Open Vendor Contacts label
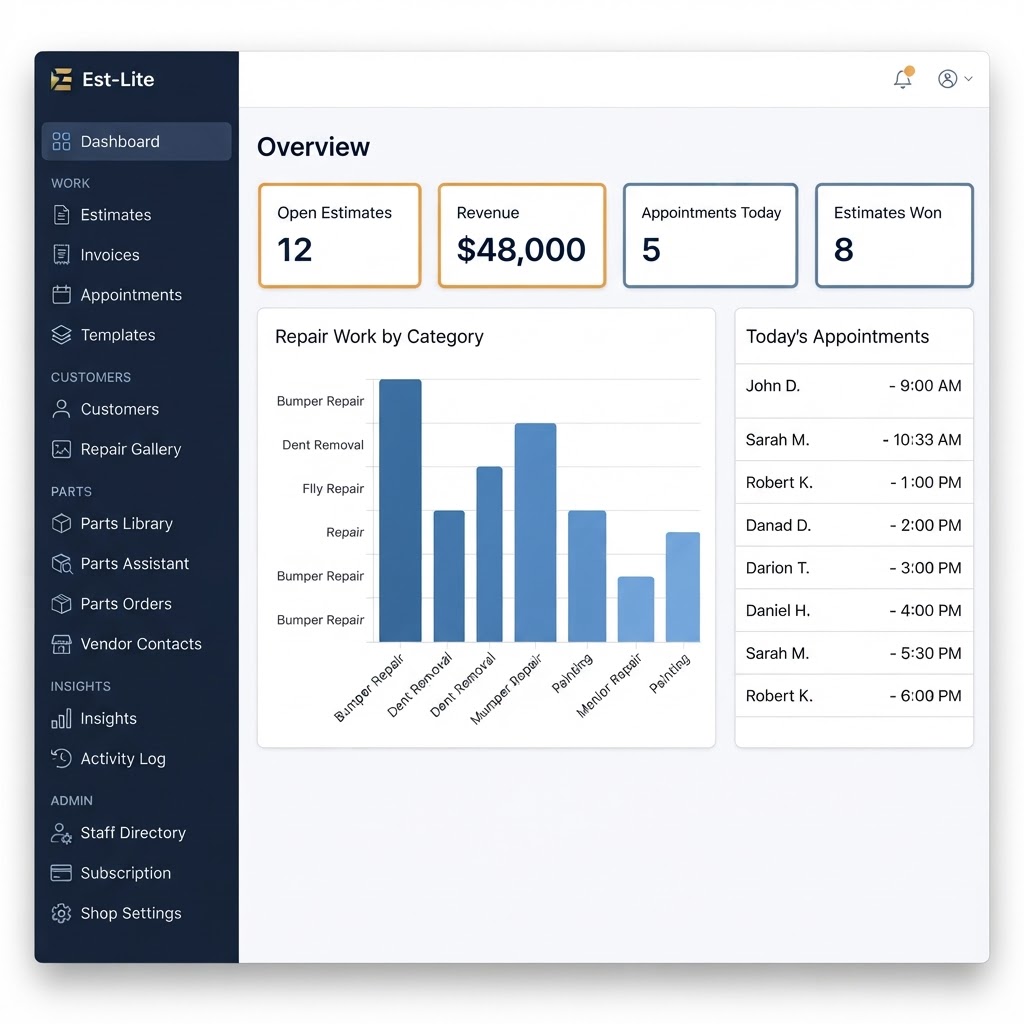The width and height of the screenshot is (1024, 1024). [x=141, y=644]
